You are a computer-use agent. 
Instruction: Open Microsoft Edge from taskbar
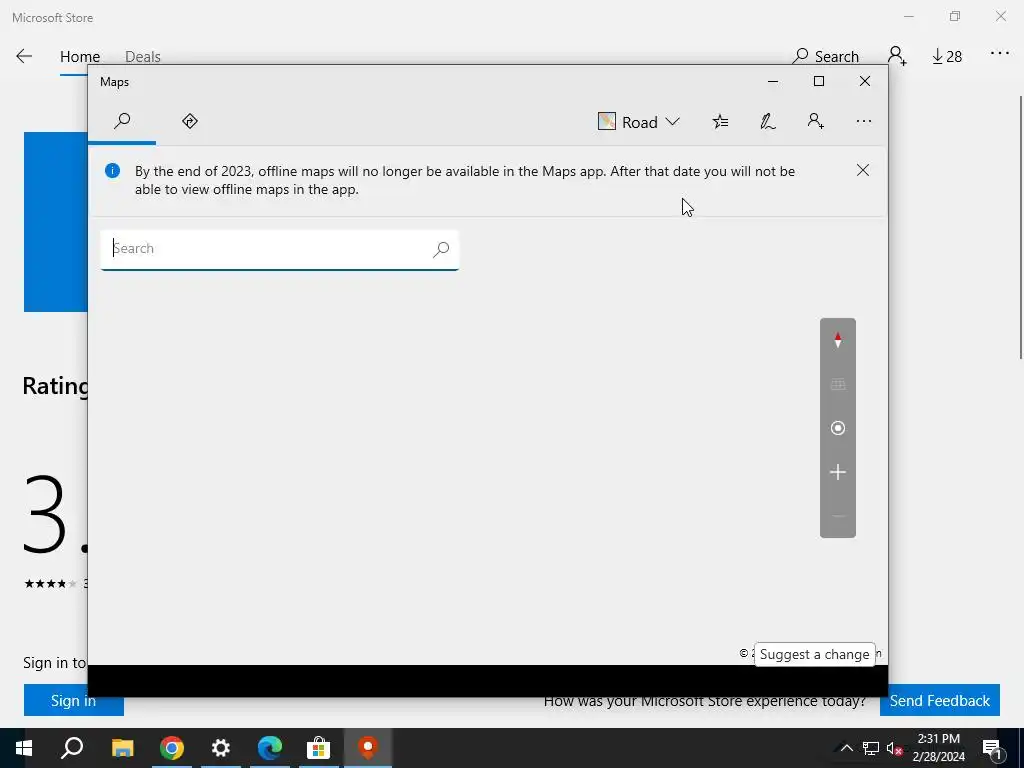click(x=270, y=748)
